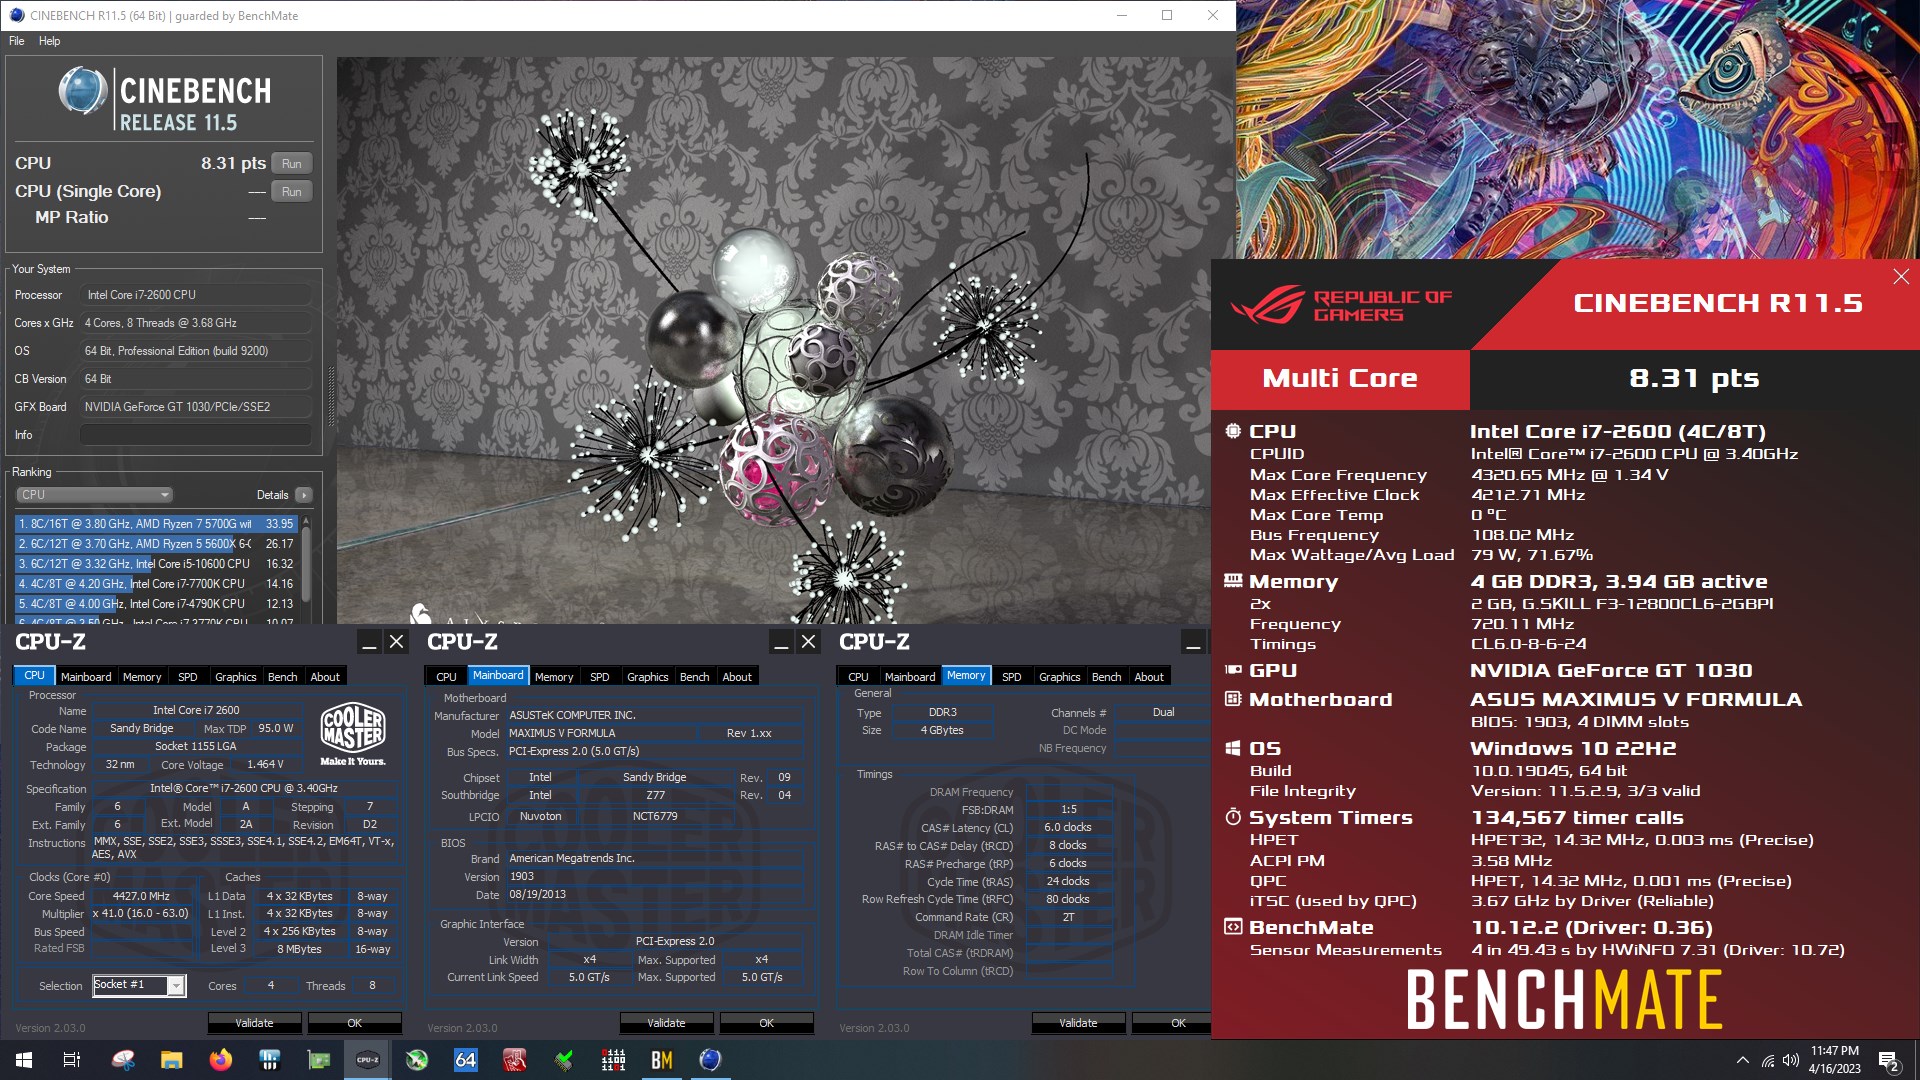This screenshot has width=1920, height=1080.
Task: Click OK in CPU-Z window showing Processor info
Action: [x=355, y=1023]
